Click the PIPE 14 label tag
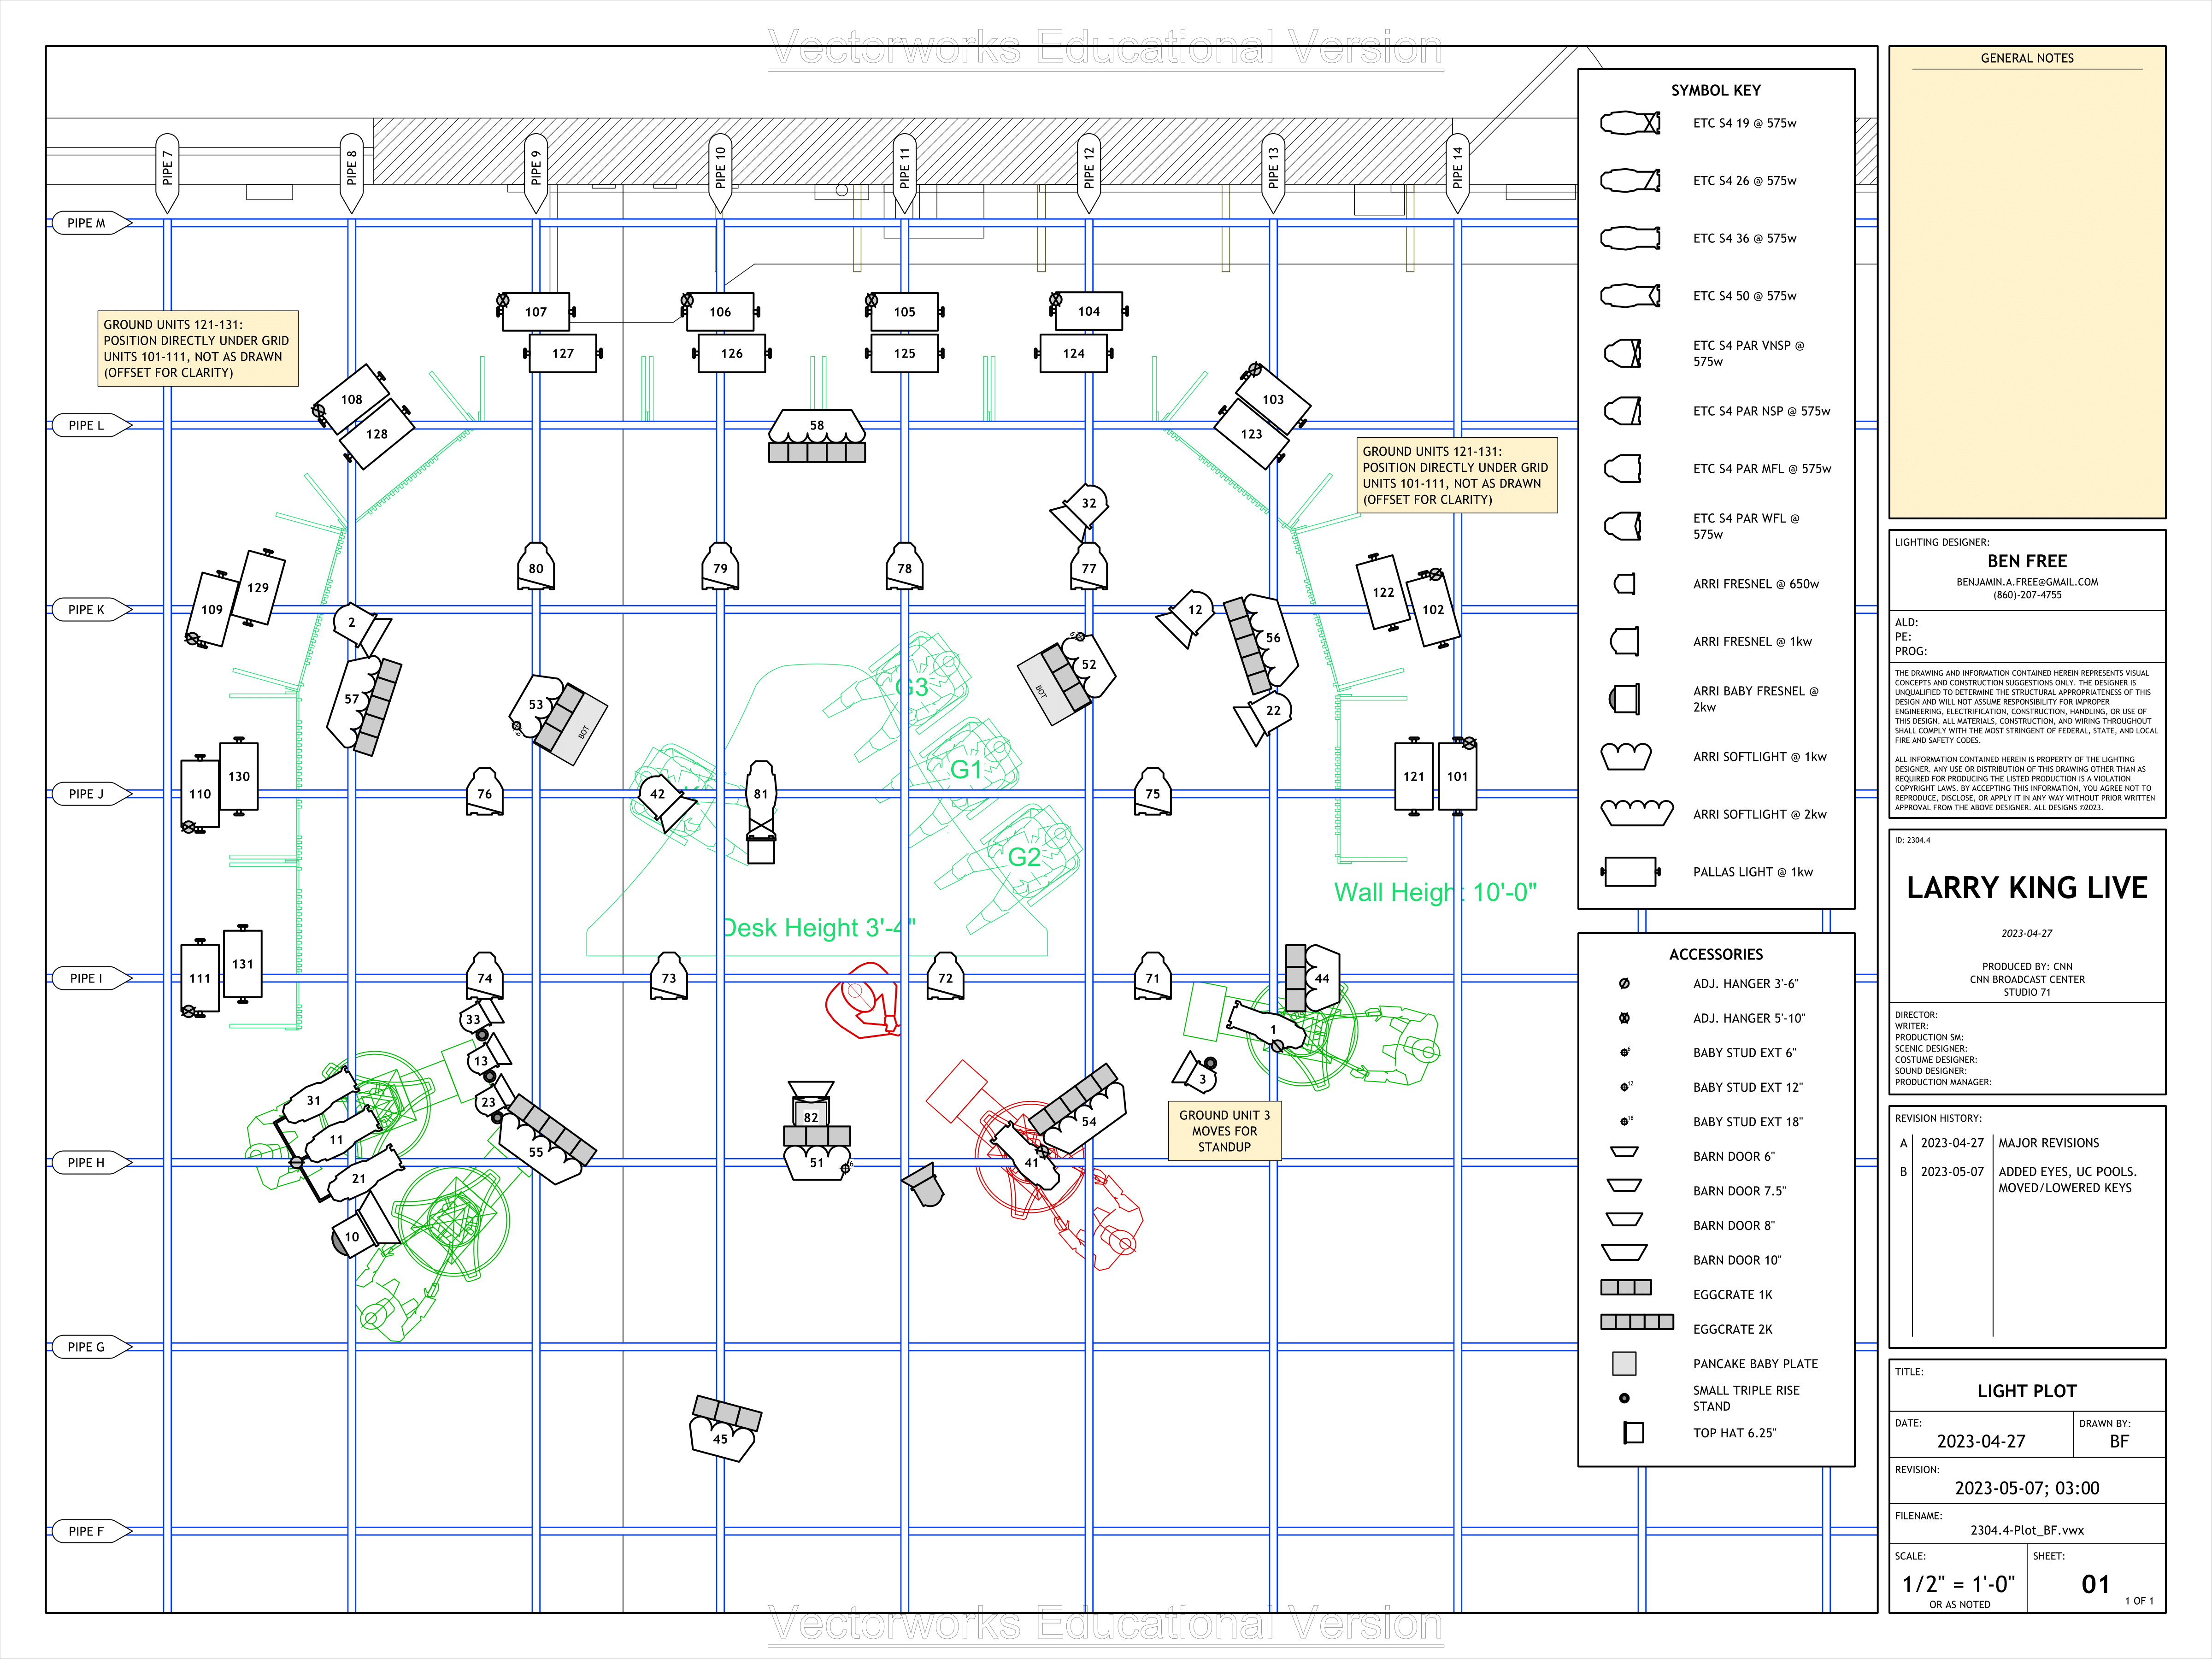This screenshot has height=1659, width=2212. 1458,172
